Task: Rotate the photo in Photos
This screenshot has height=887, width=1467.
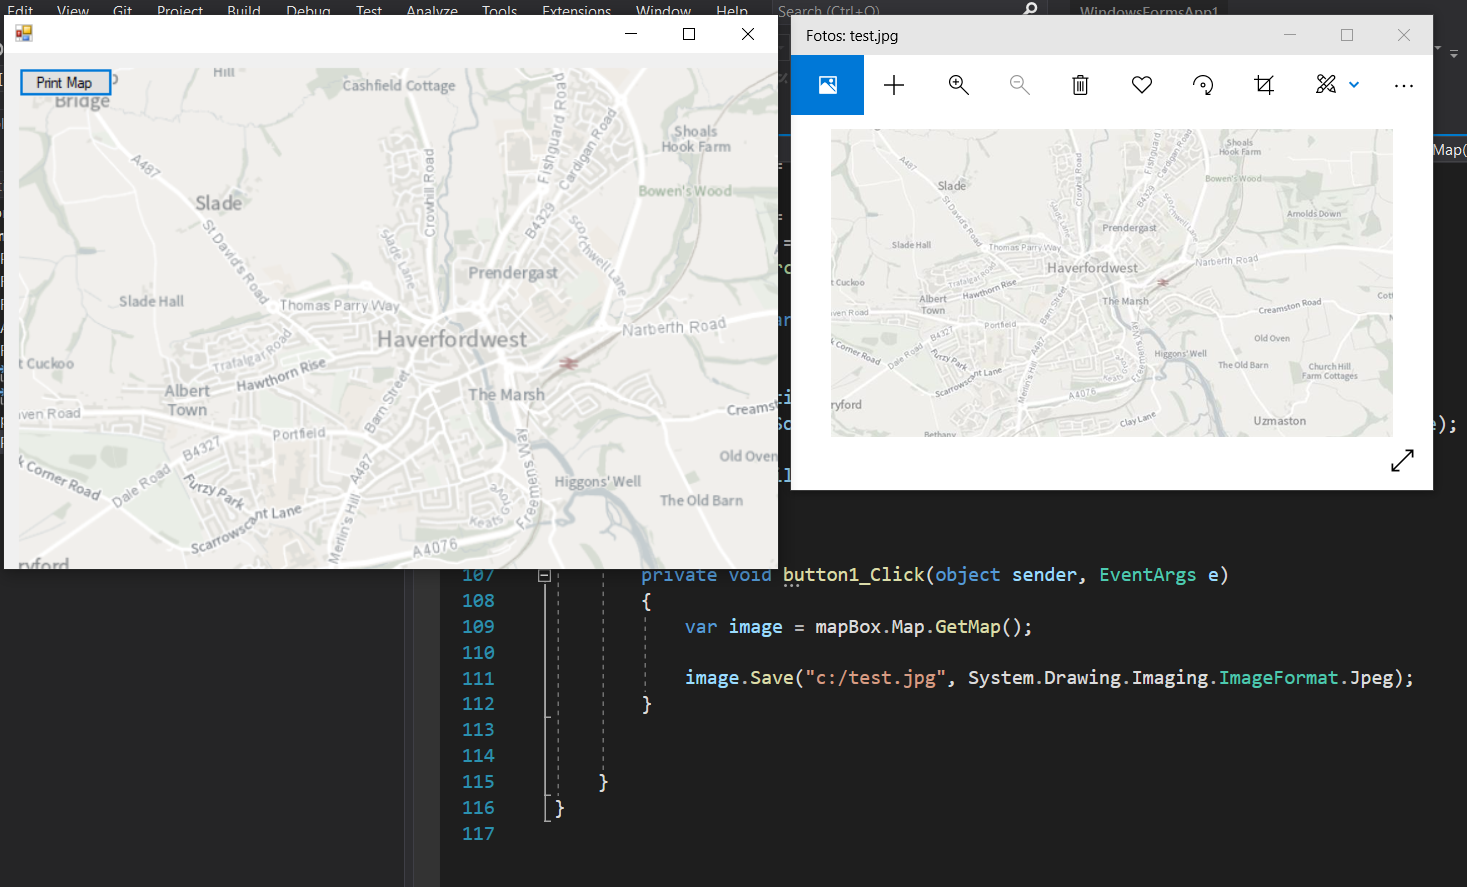Action: coord(1203,84)
